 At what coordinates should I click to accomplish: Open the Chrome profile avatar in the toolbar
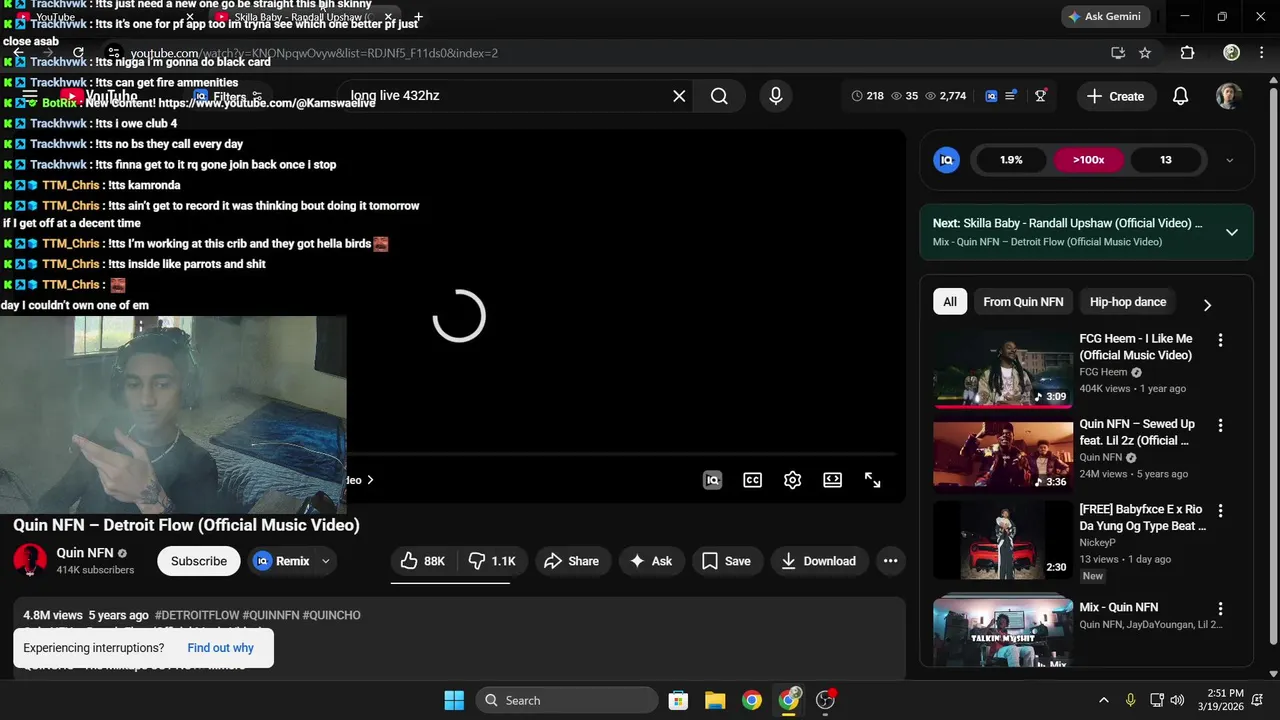click(x=1232, y=53)
